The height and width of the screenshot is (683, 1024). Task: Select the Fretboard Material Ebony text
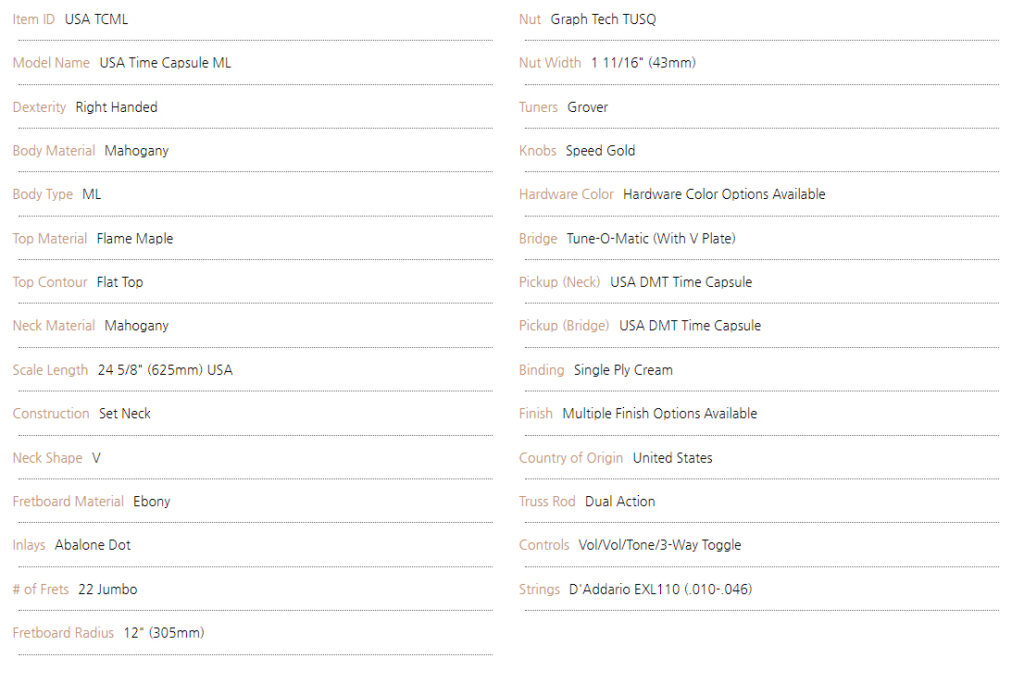152,501
